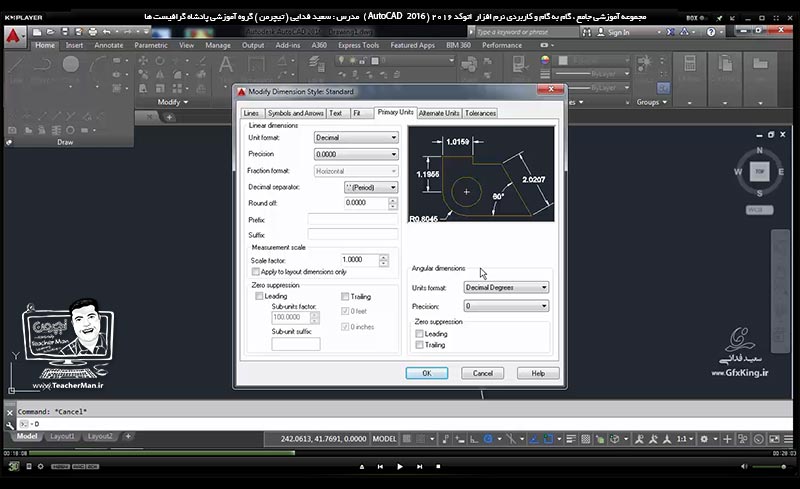Open Layer Properties icon in the ribbon
The height and width of the screenshot is (489, 800).
[x=316, y=64]
